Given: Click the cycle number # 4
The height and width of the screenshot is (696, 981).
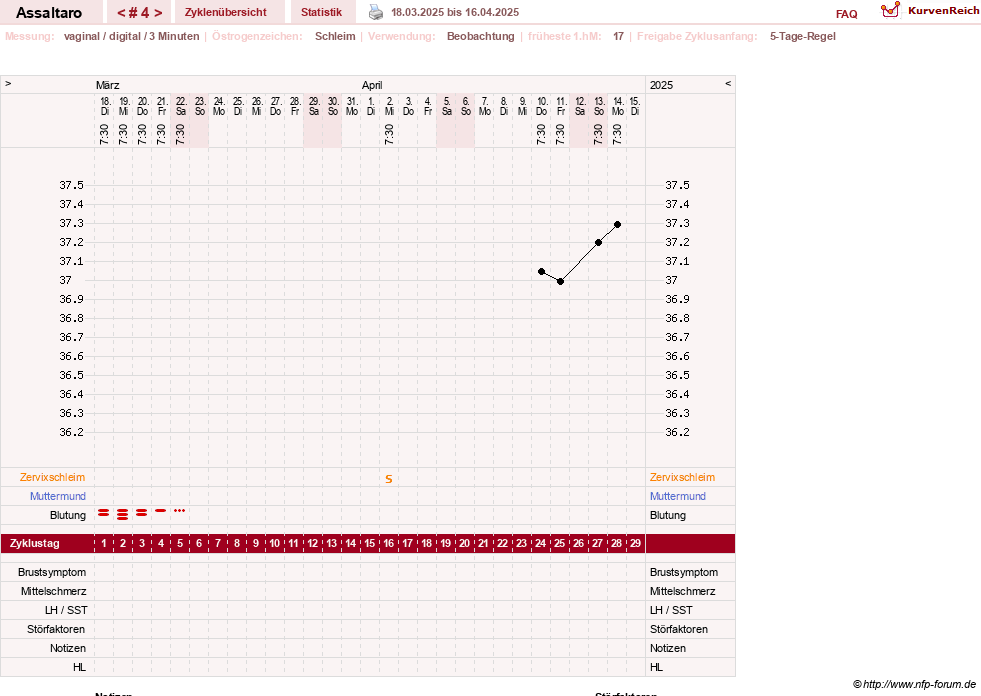Looking at the screenshot, I should click(x=140, y=13).
